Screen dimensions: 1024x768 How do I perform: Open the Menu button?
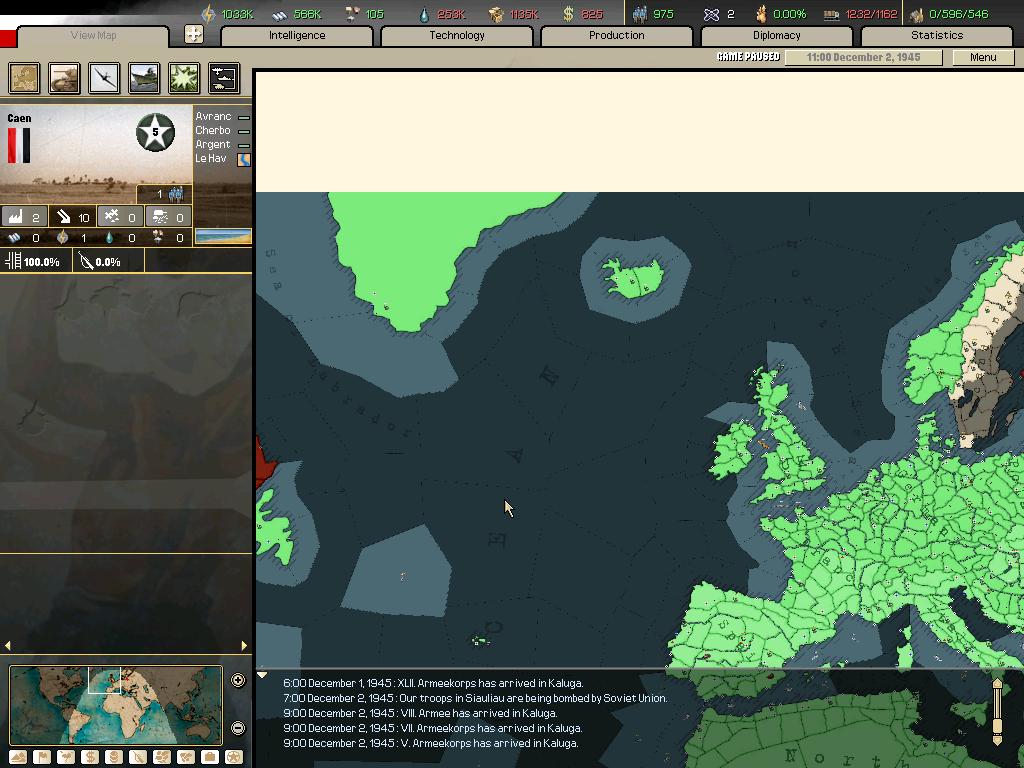[982, 57]
